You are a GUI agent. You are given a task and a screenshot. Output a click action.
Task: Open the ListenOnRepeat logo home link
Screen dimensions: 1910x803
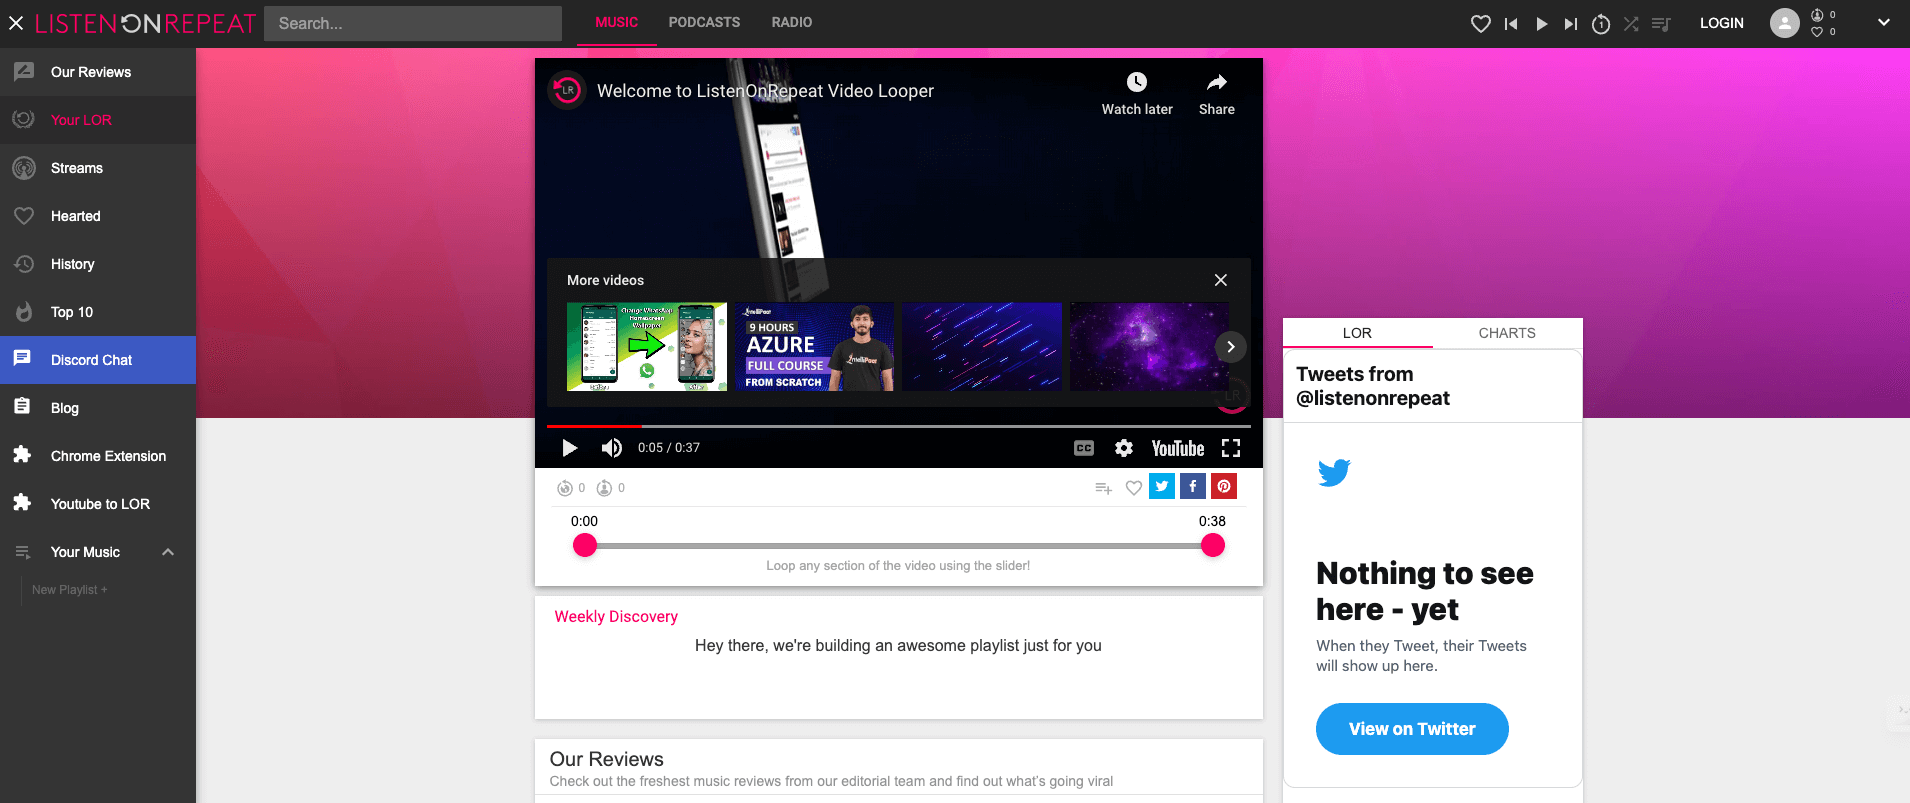click(145, 23)
